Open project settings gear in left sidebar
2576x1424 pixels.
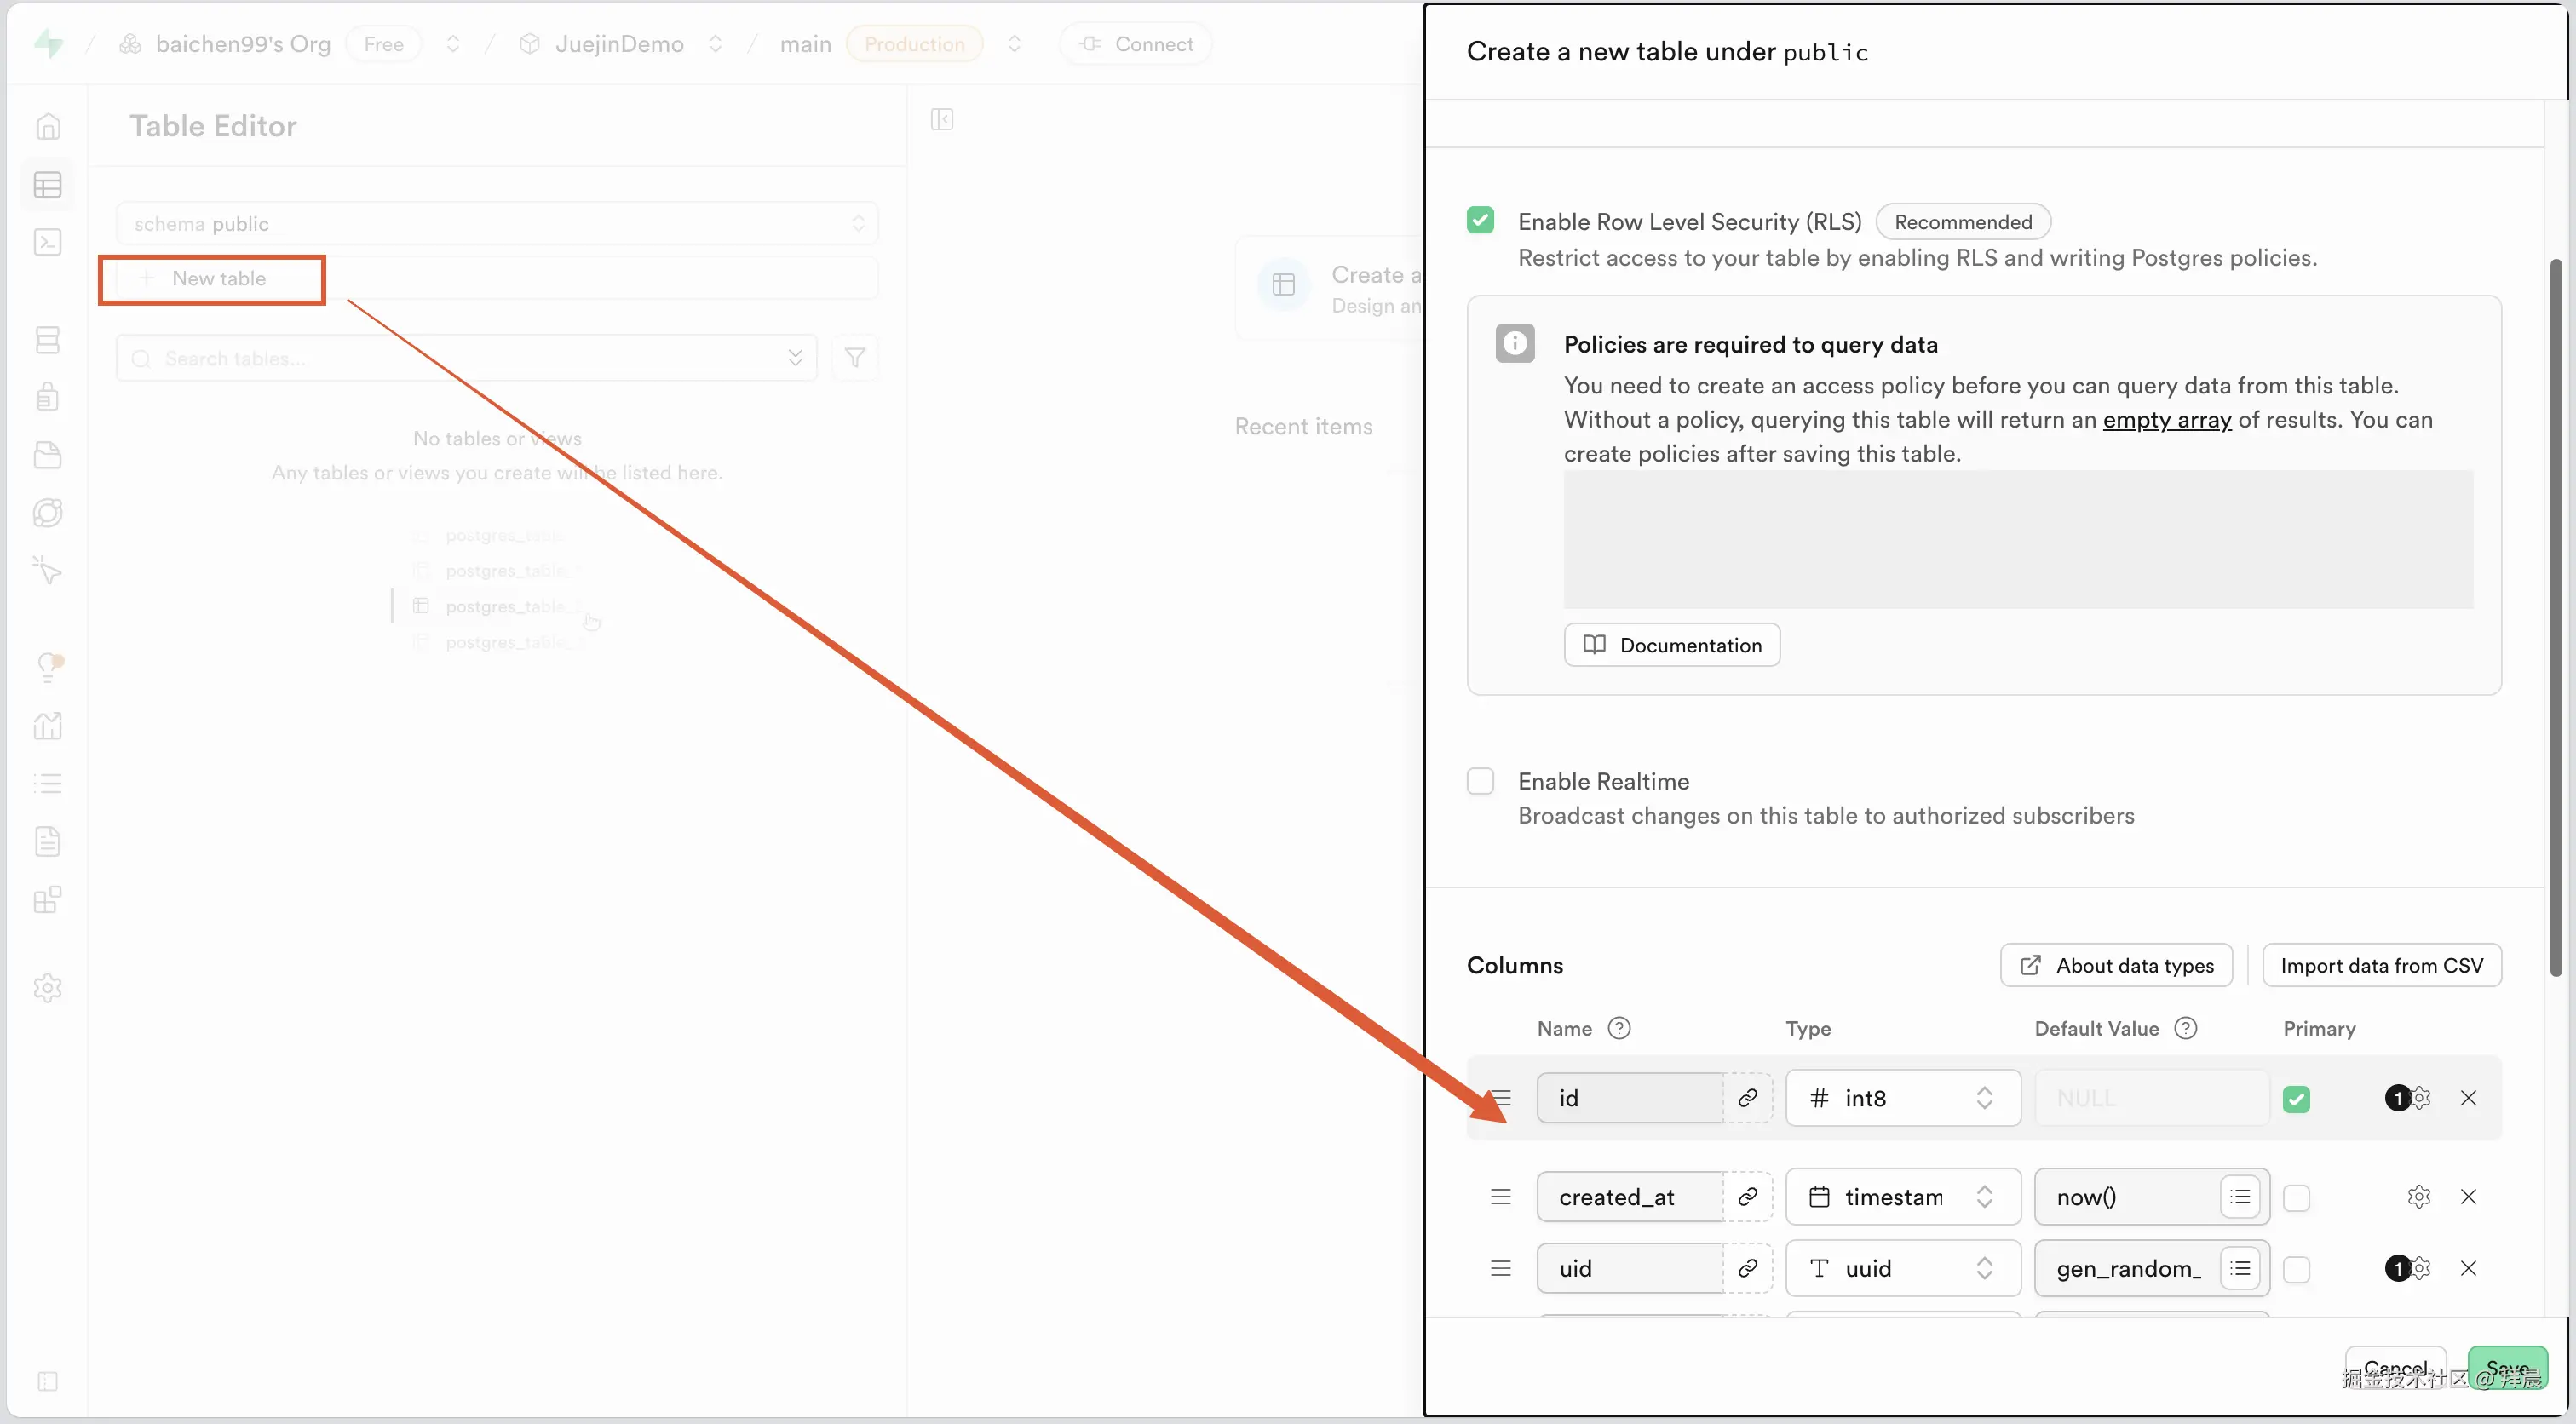[47, 988]
